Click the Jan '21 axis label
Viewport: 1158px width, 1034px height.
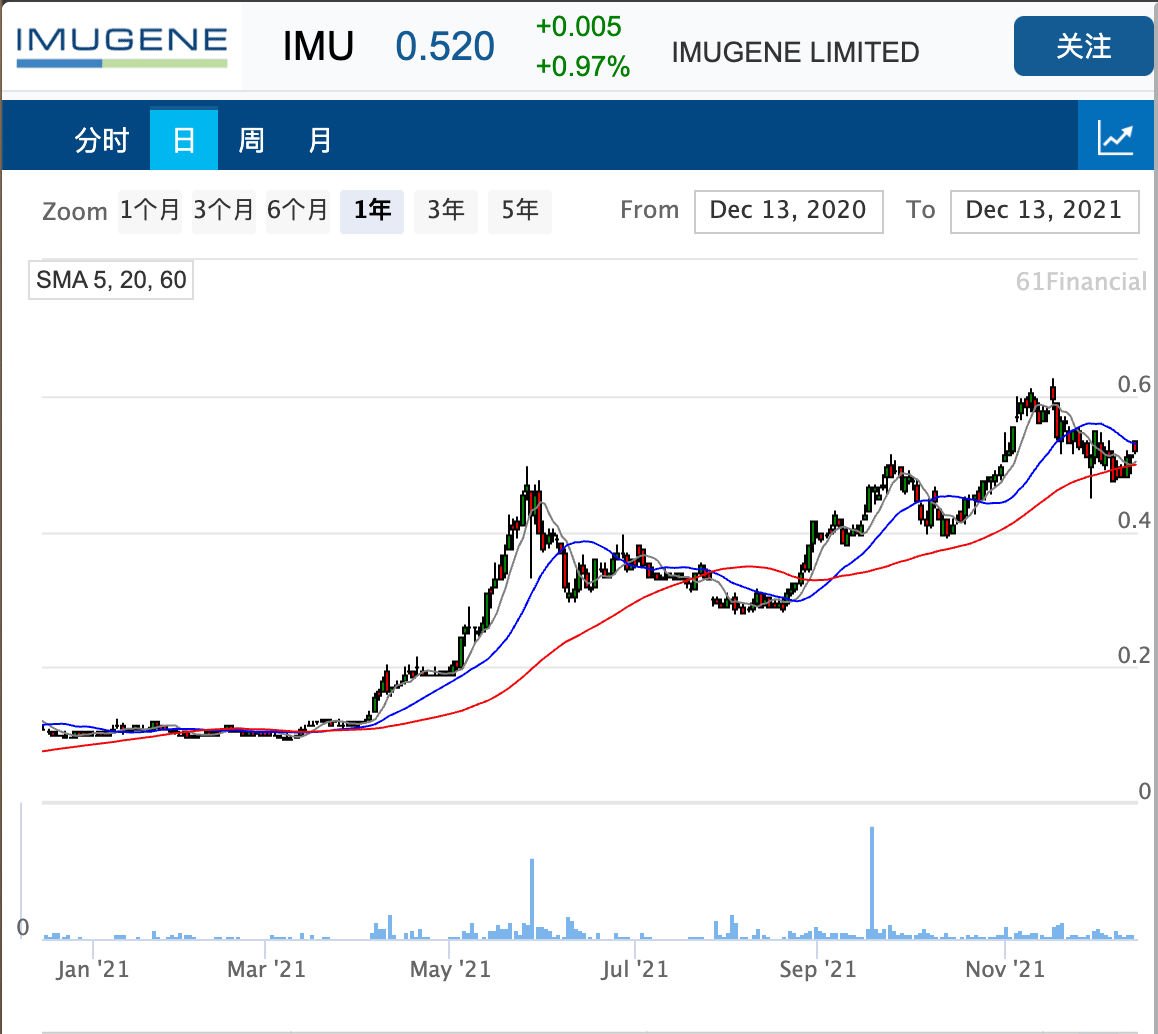pos(93,969)
